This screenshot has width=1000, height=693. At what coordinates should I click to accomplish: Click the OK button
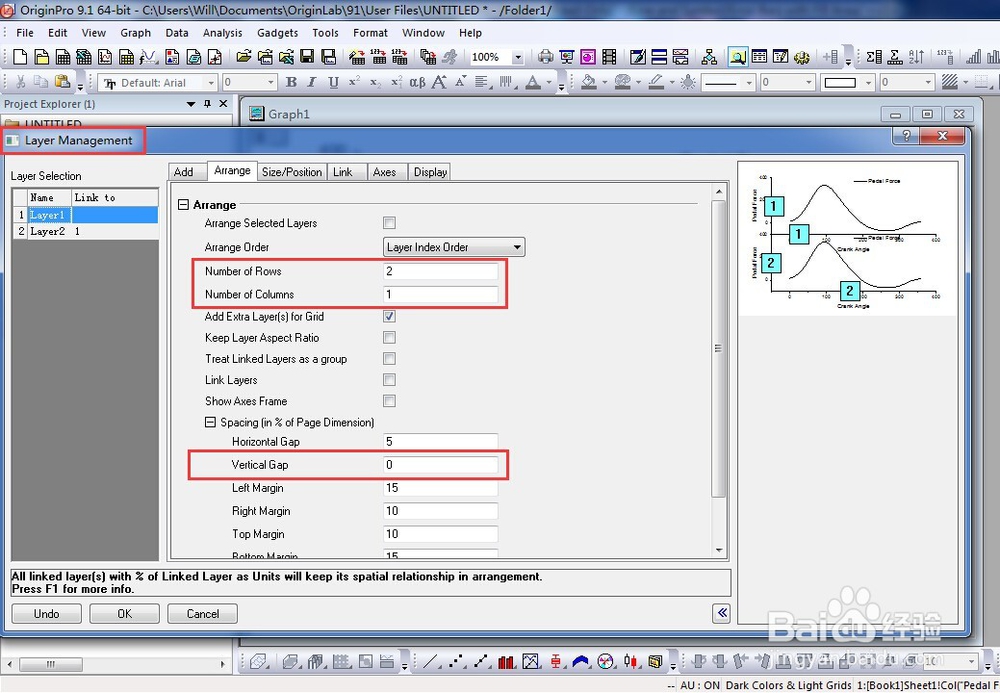[x=124, y=613]
